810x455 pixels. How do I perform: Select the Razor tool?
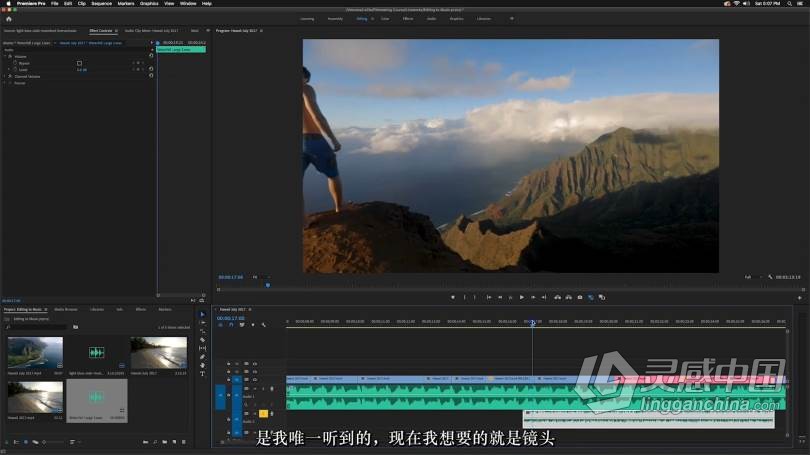tap(202, 340)
